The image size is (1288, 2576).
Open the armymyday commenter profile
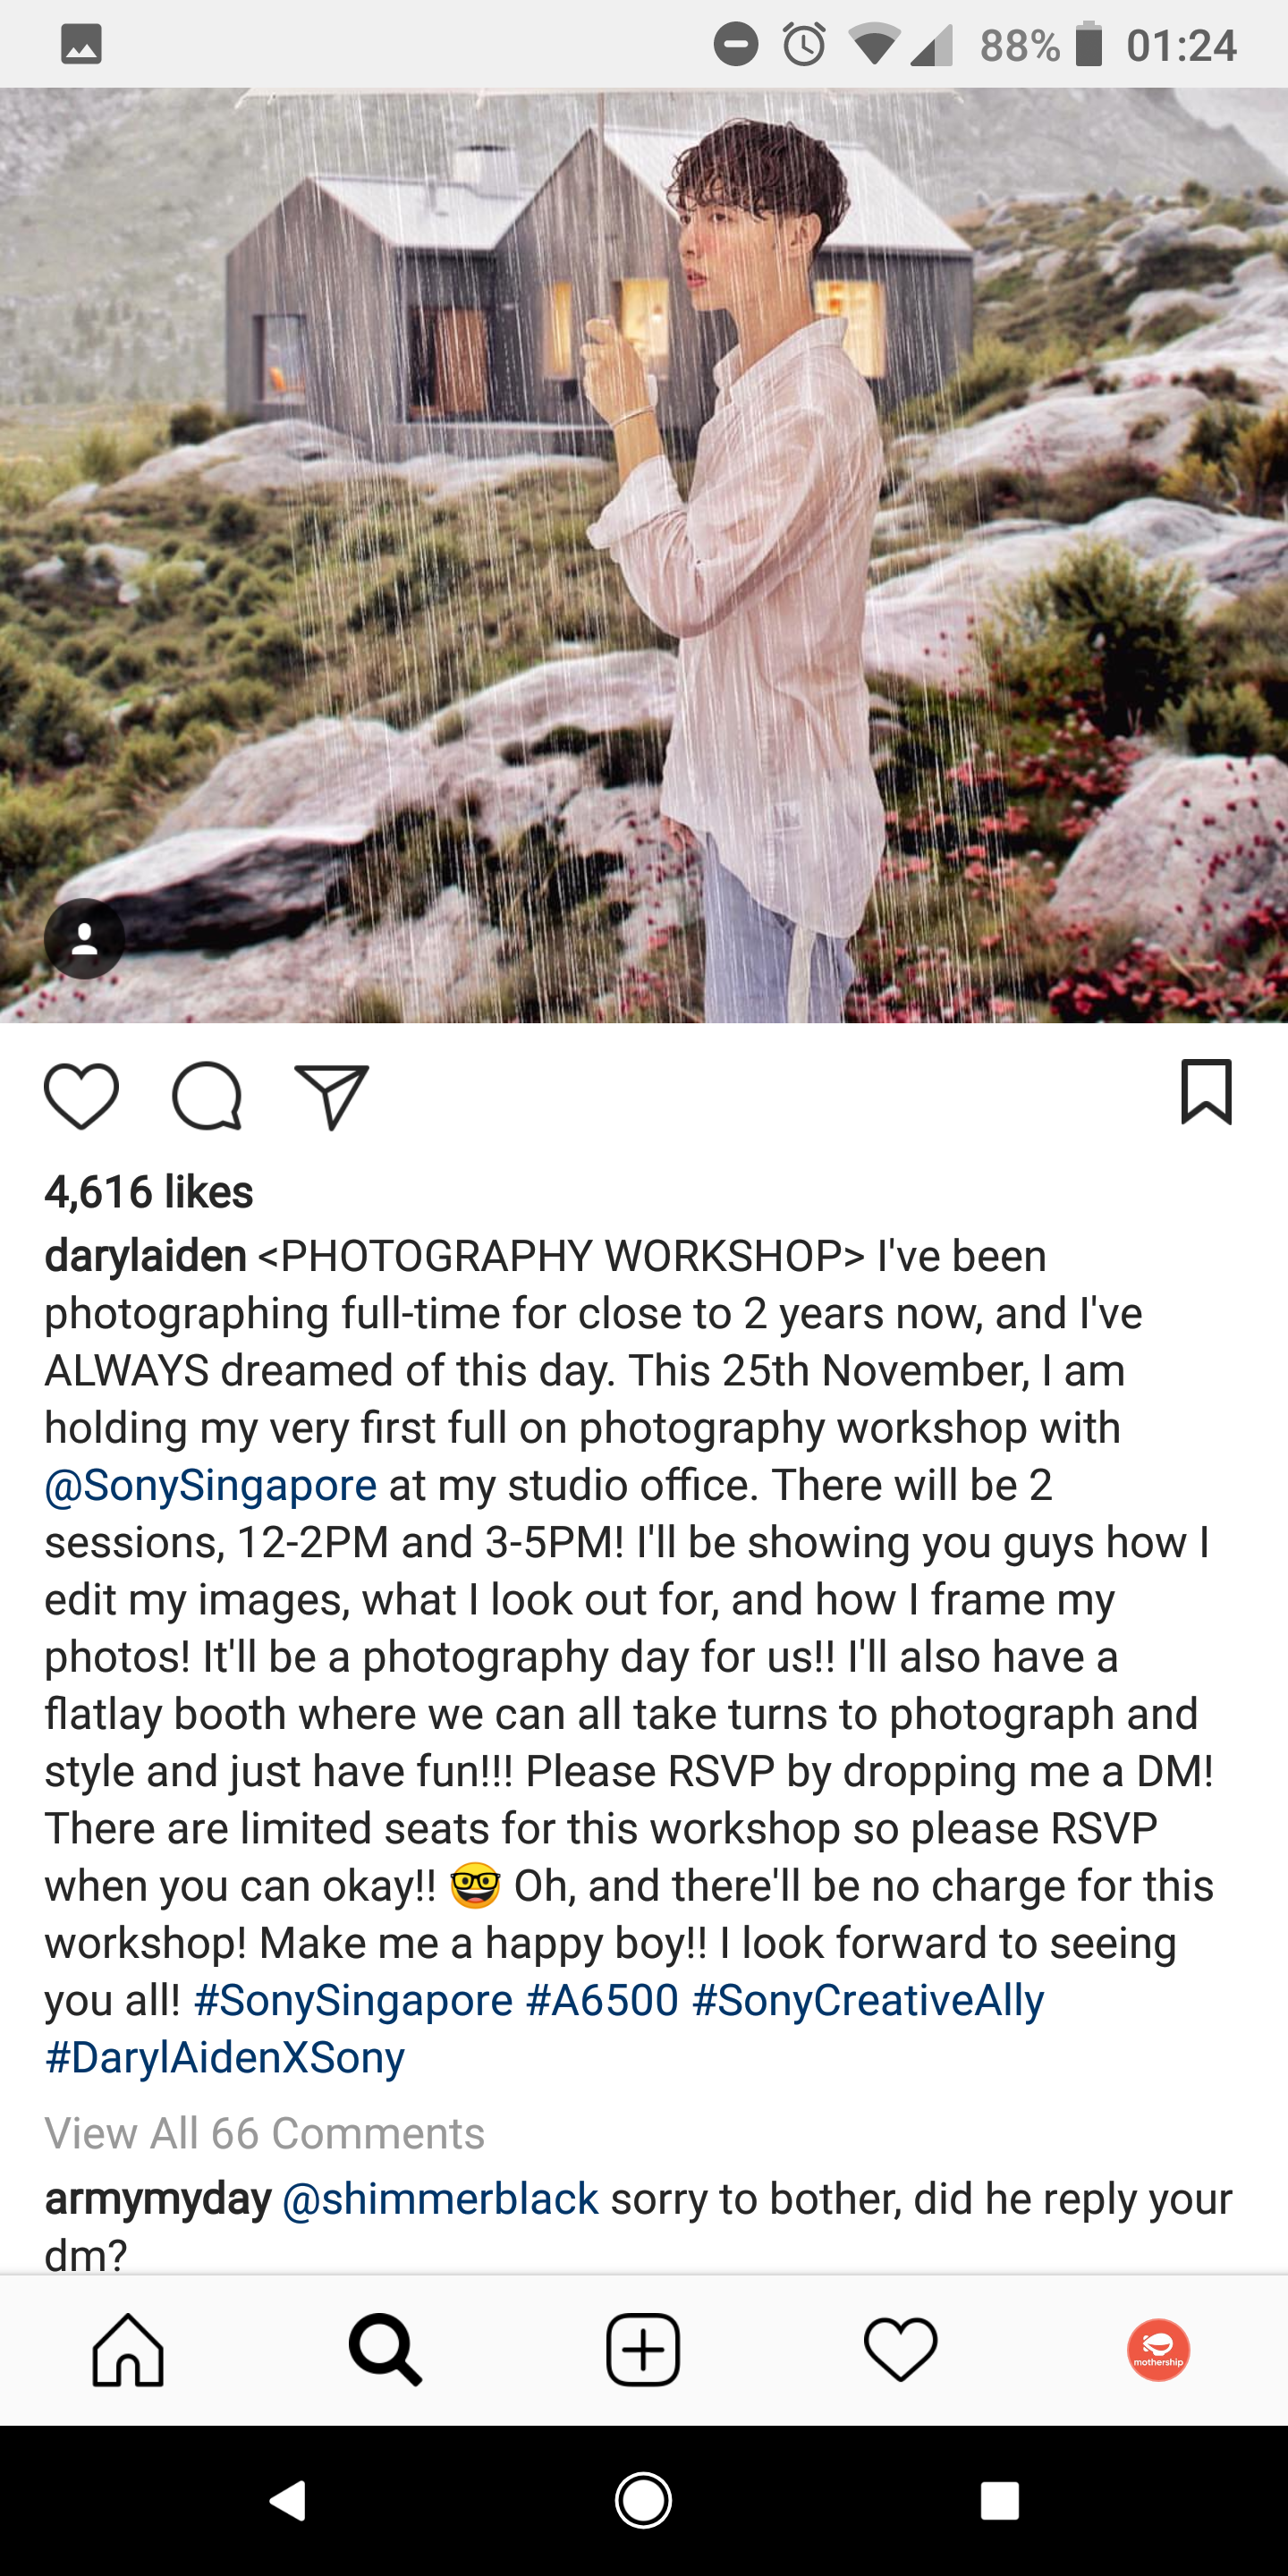(x=158, y=2199)
